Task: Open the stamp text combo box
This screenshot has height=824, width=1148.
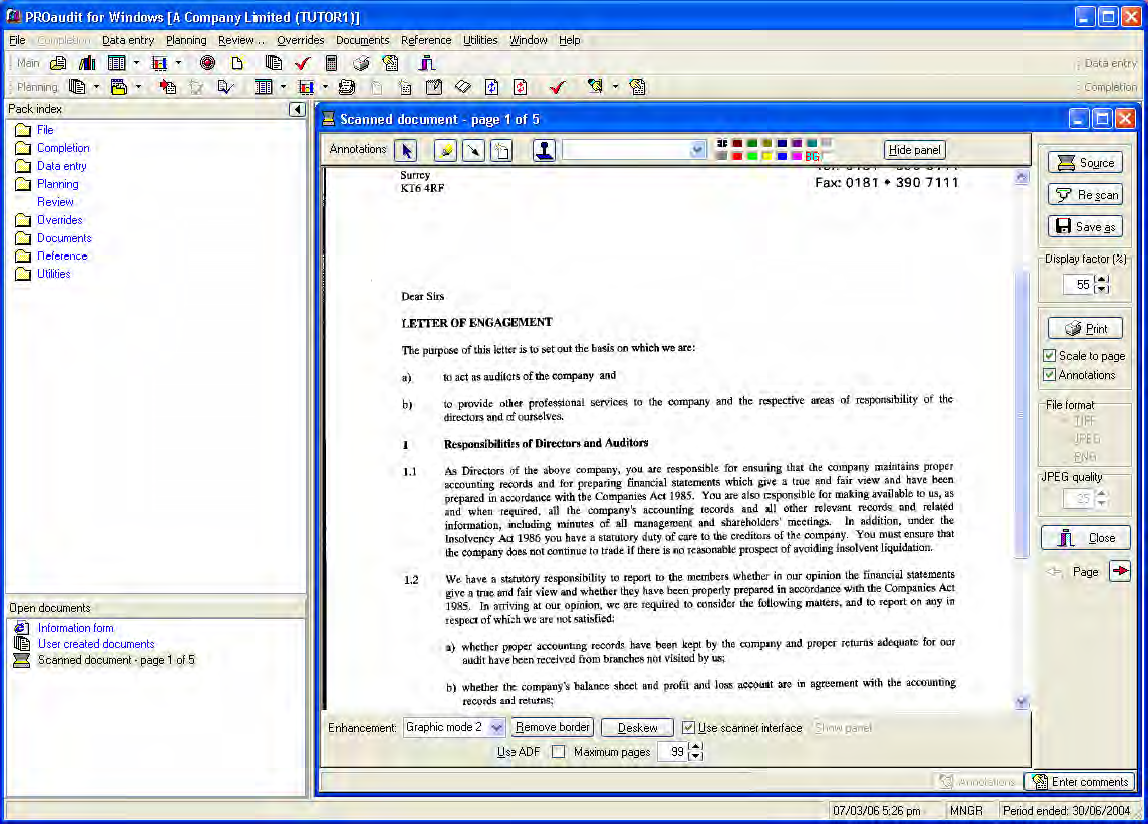Action: coord(697,149)
